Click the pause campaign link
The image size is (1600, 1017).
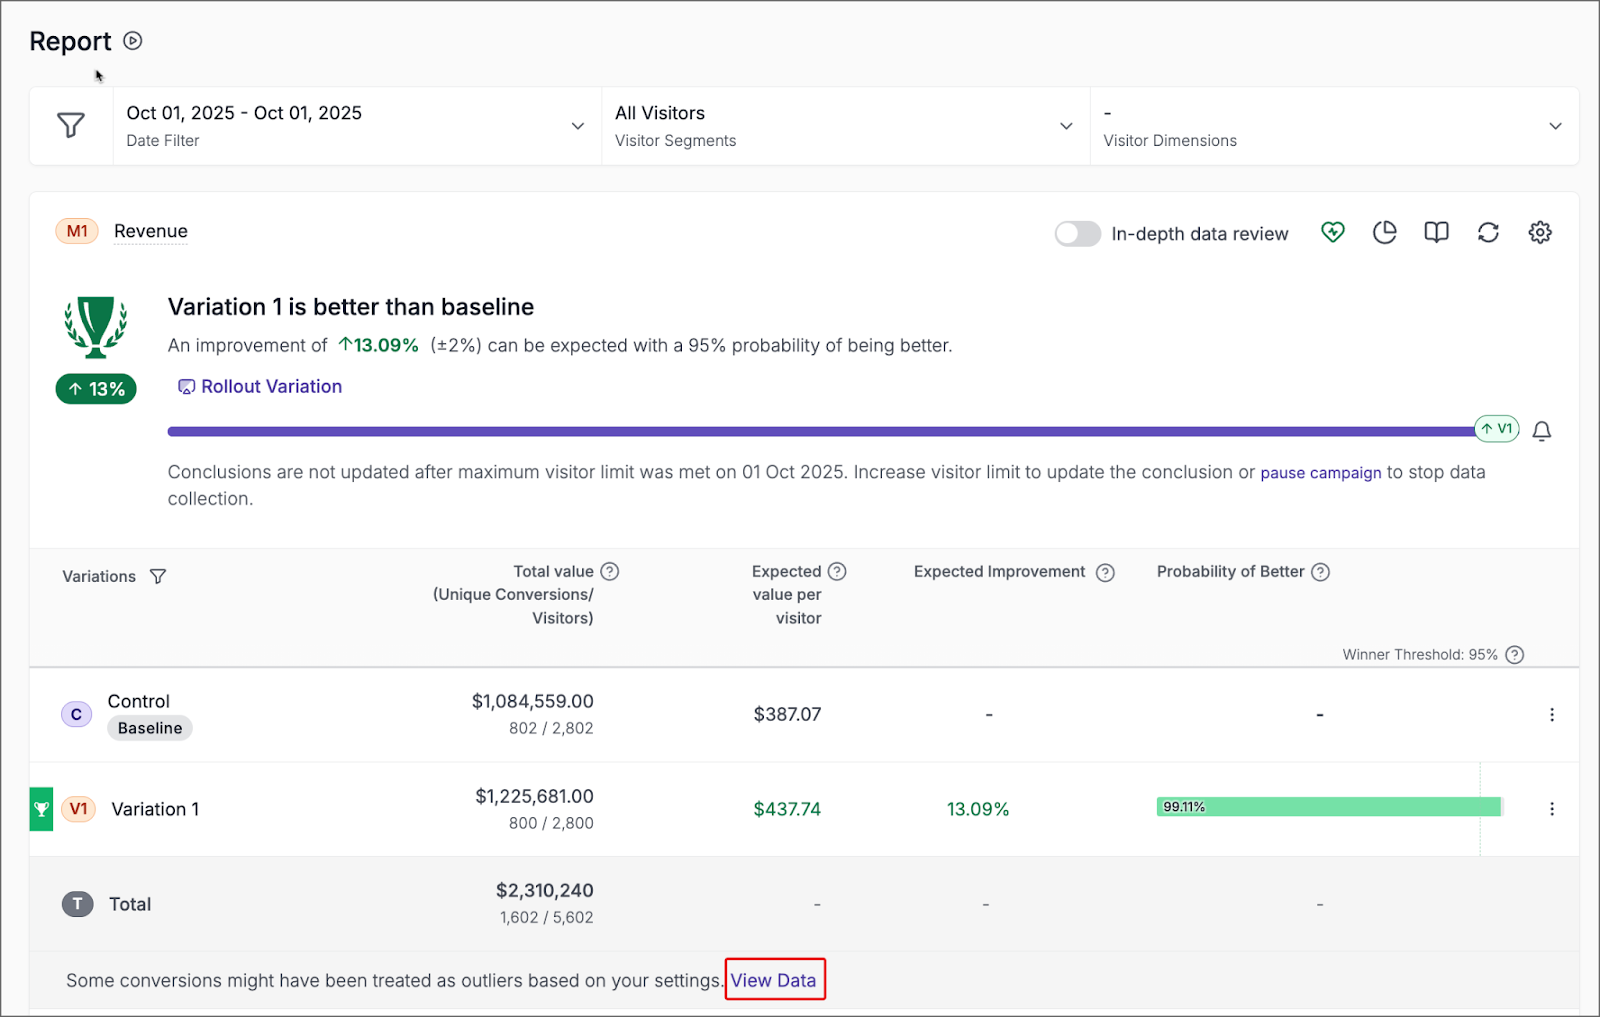(1320, 473)
